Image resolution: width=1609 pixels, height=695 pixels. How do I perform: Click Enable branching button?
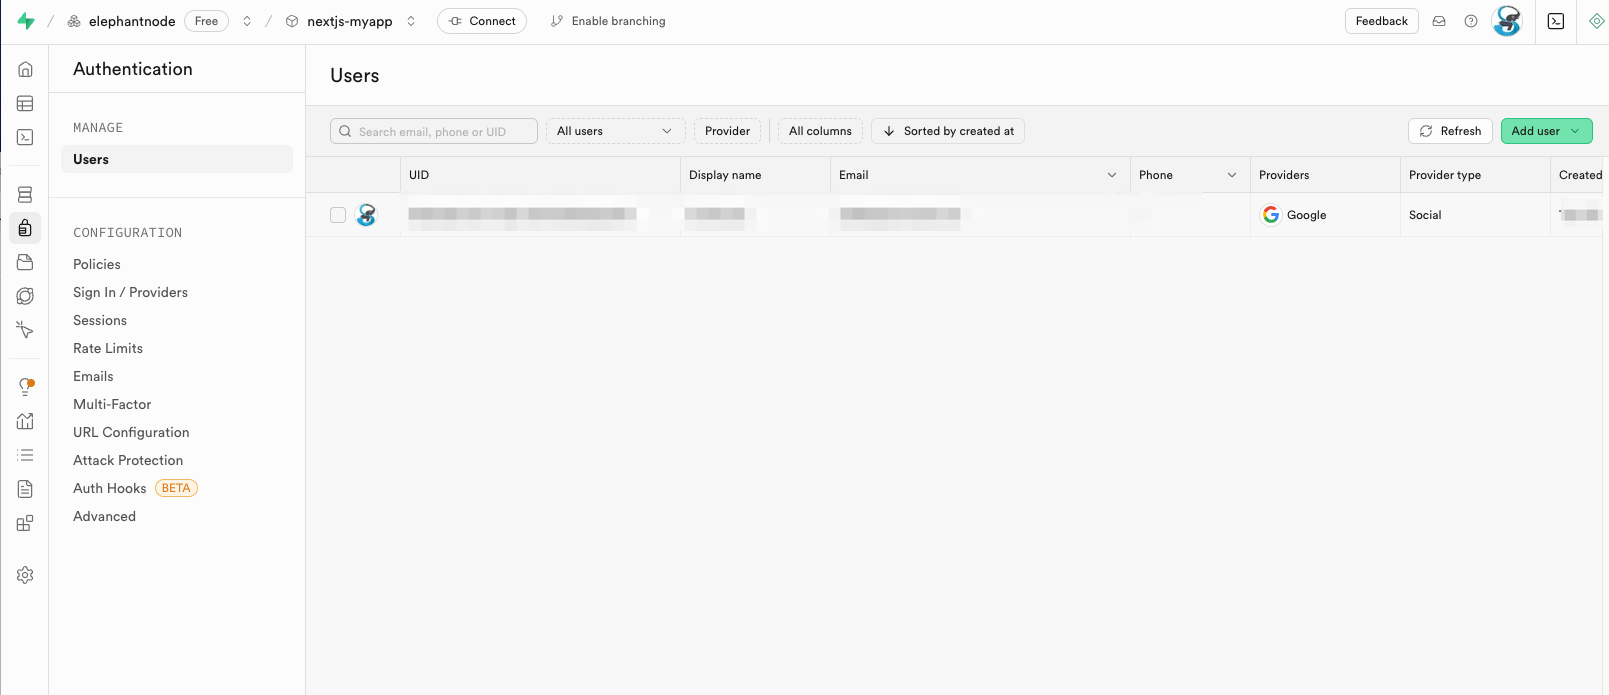pyautogui.click(x=608, y=21)
